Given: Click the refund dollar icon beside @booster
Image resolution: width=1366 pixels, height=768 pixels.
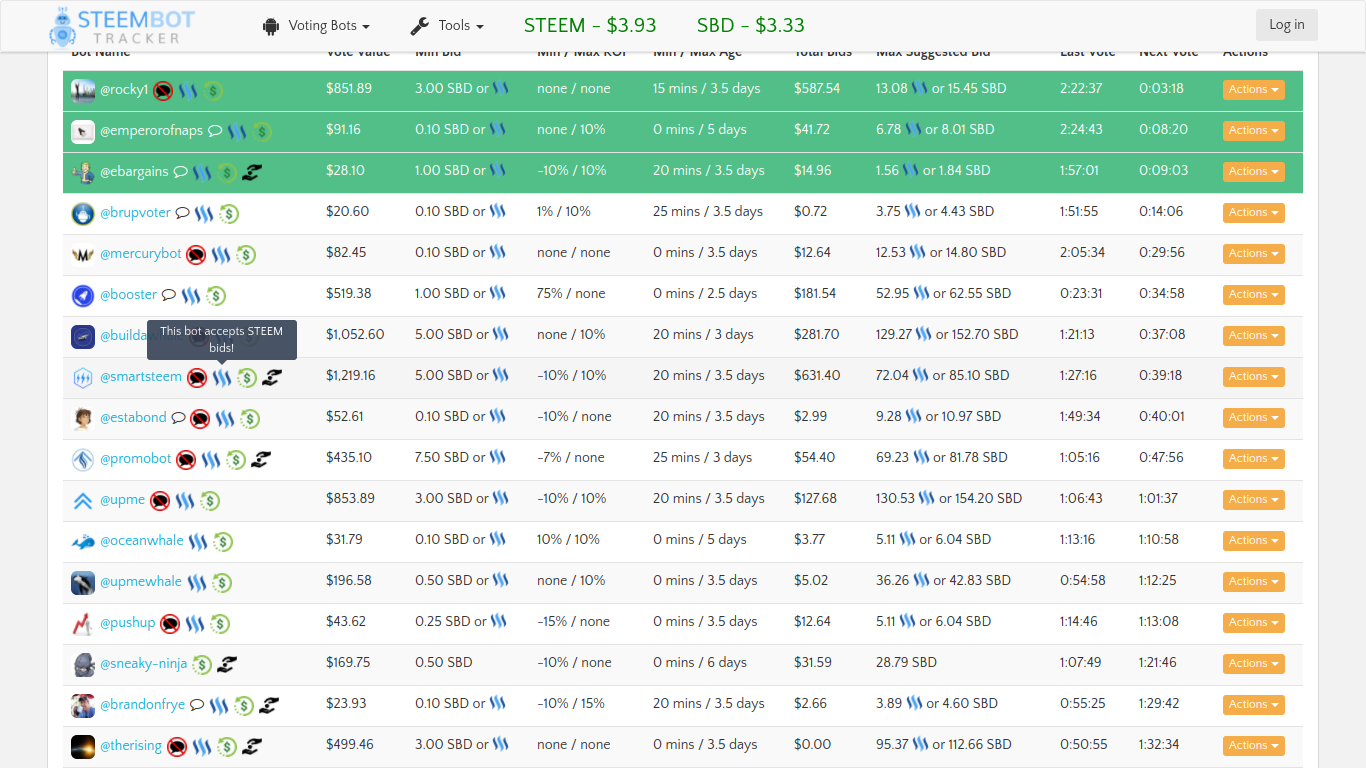Looking at the screenshot, I should pos(216,296).
